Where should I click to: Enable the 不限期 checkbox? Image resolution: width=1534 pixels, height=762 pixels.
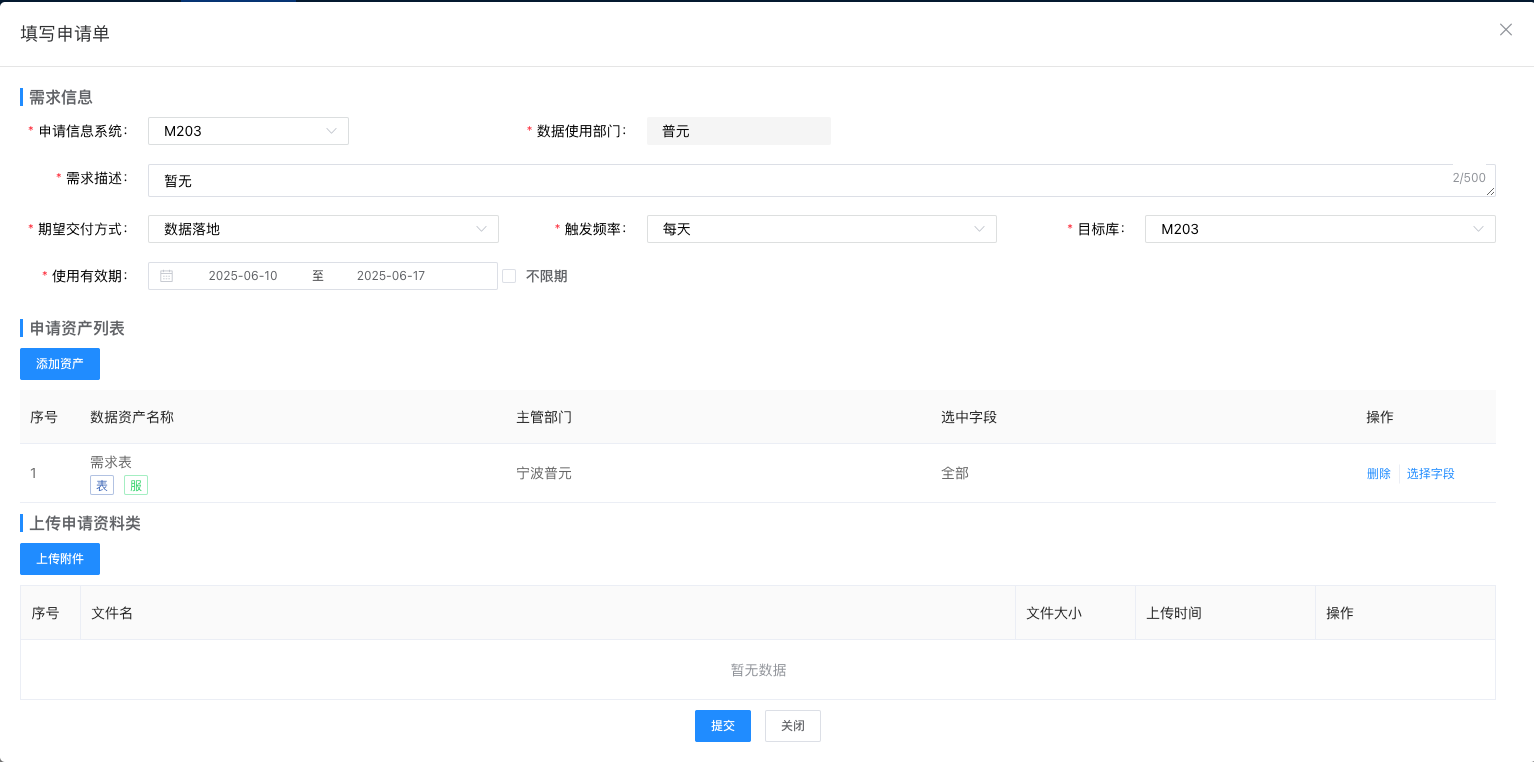(509, 276)
